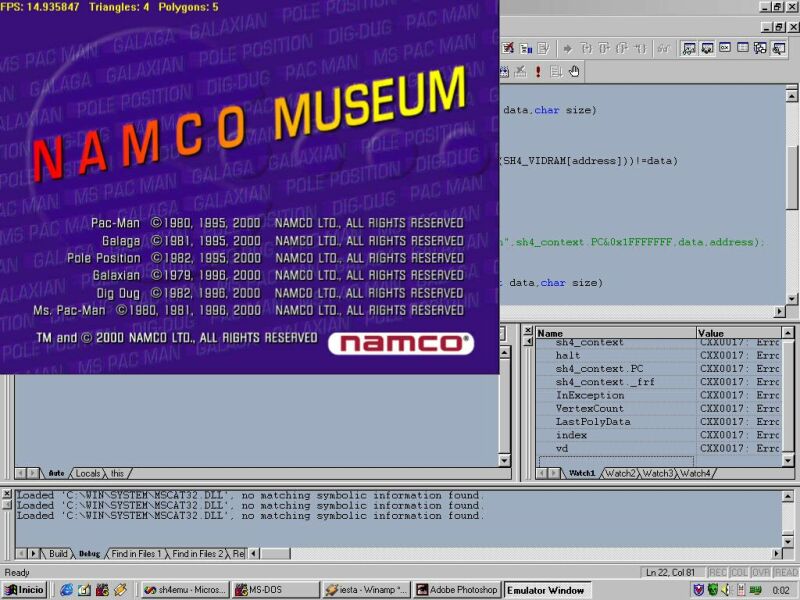Open the Inicio start button
Image resolution: width=800 pixels, height=600 pixels.
24,590
